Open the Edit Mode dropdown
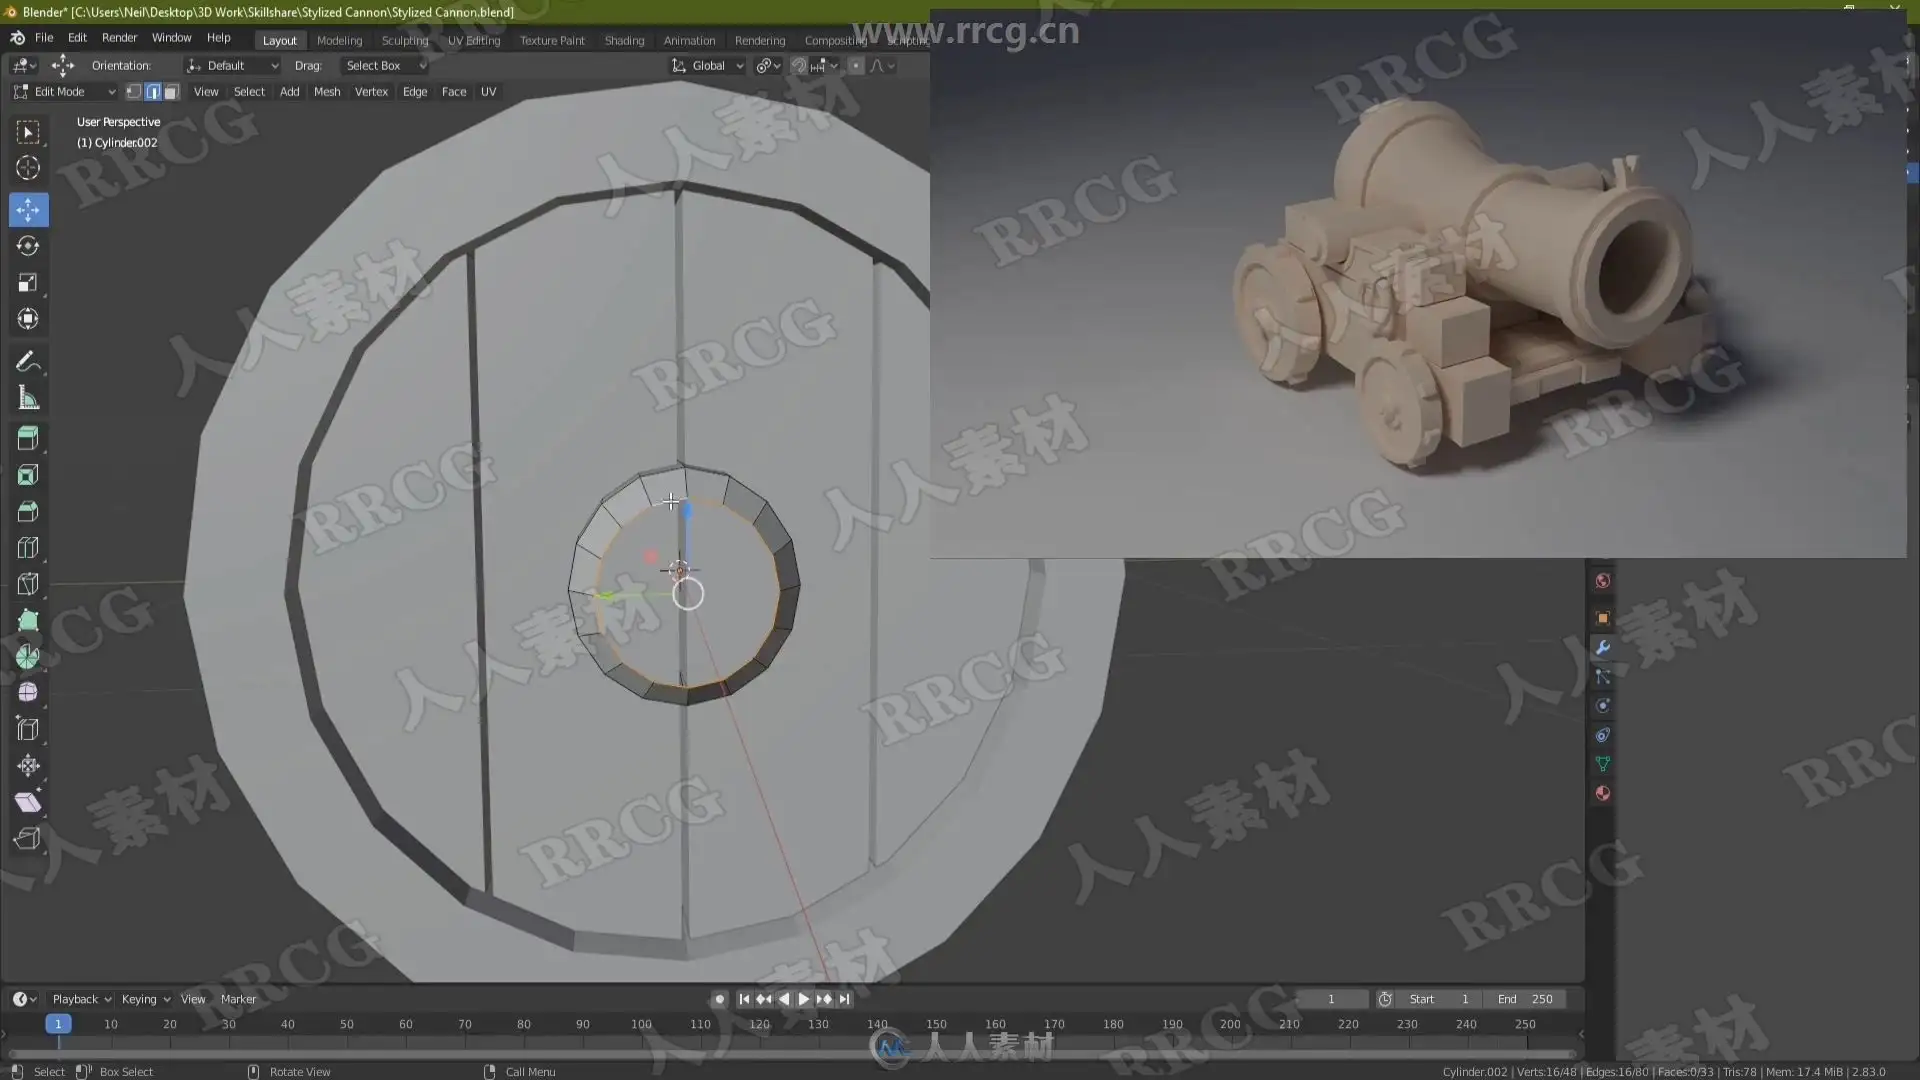The height and width of the screenshot is (1080, 1920). pos(65,92)
